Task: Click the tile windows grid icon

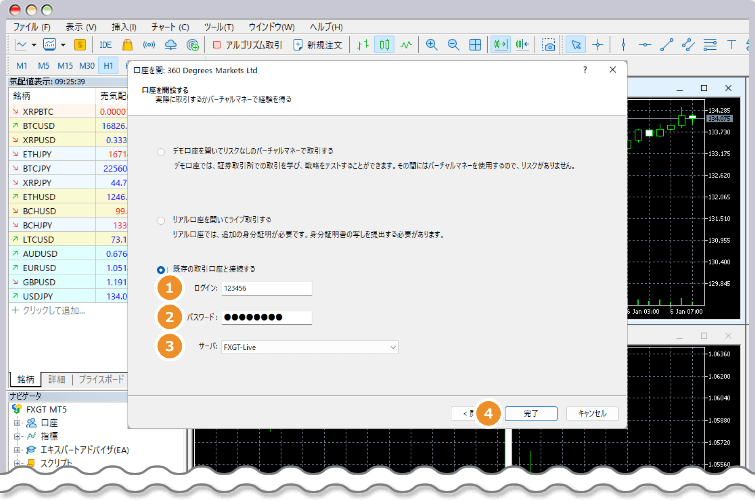Action: 475,45
